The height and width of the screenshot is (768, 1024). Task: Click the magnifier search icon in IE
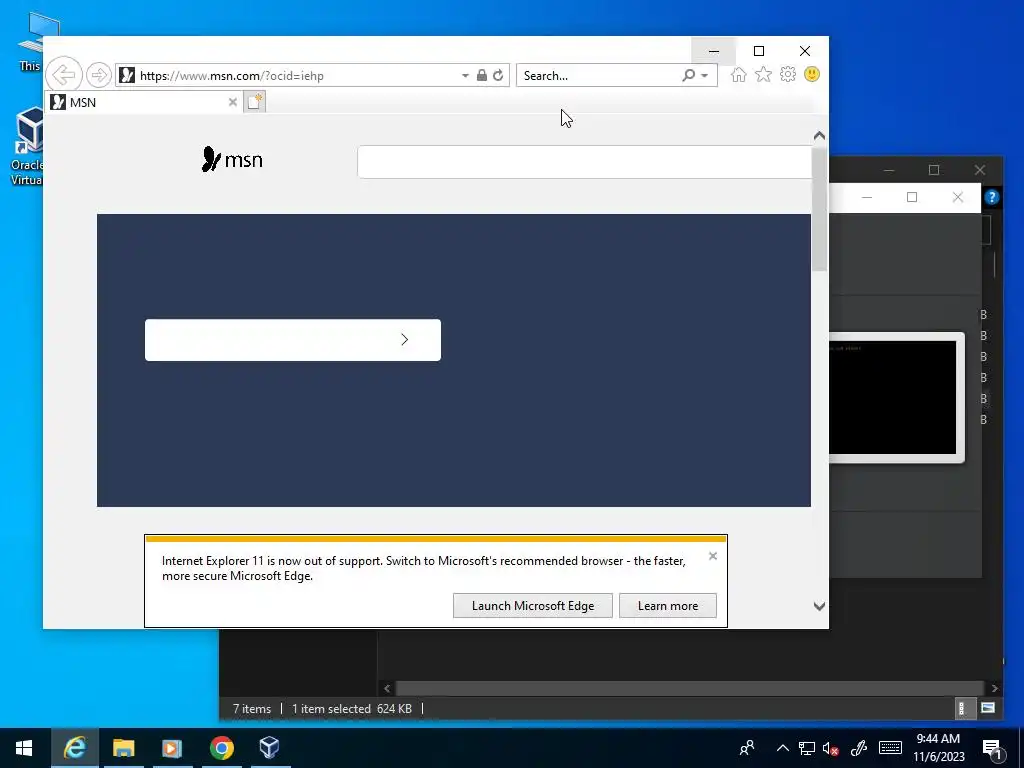click(688, 75)
